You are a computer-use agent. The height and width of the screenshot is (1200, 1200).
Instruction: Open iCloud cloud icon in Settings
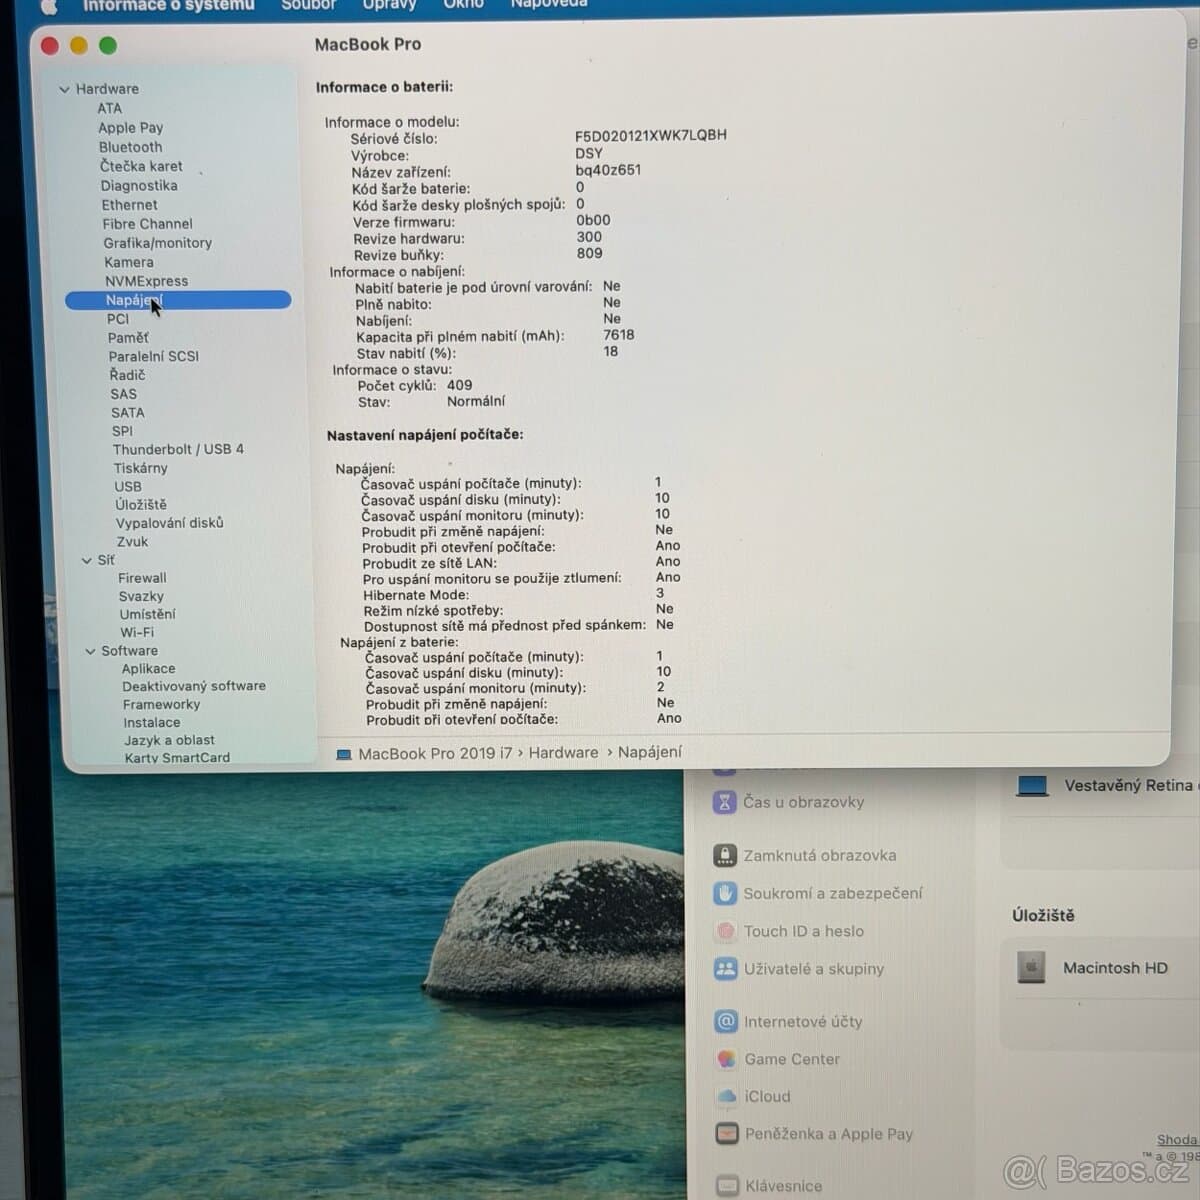pos(727,1097)
